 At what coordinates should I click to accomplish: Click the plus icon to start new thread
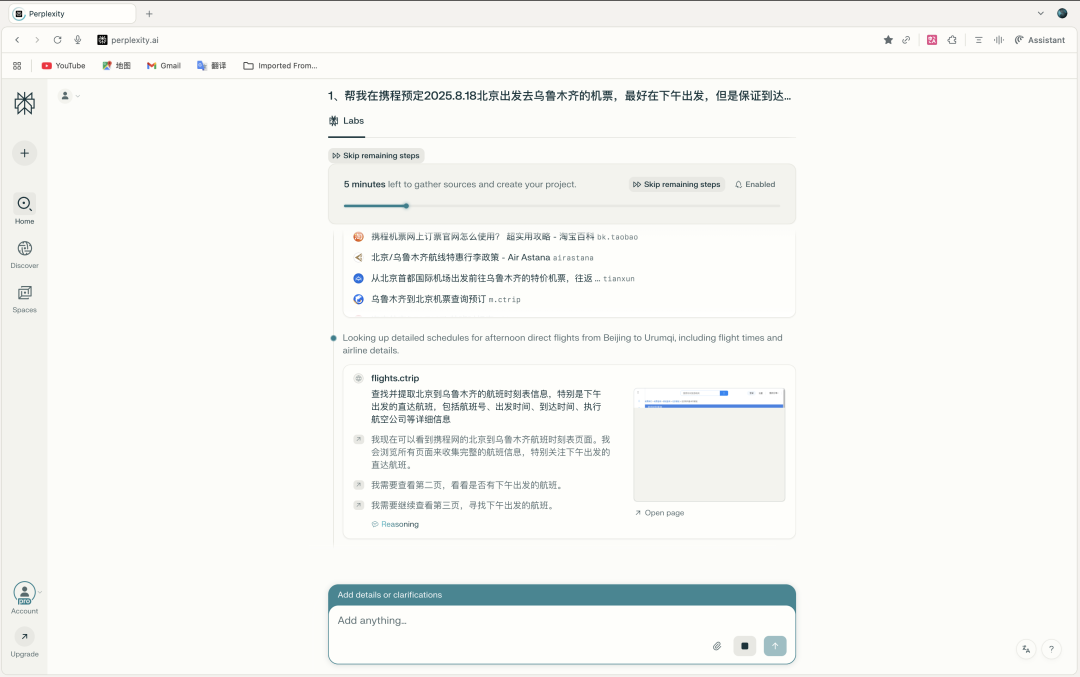tap(23, 153)
